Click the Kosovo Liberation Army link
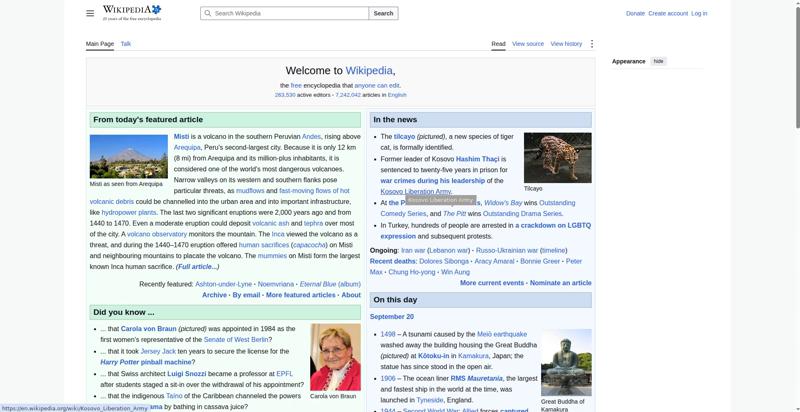The image size is (800, 412). [x=416, y=192]
